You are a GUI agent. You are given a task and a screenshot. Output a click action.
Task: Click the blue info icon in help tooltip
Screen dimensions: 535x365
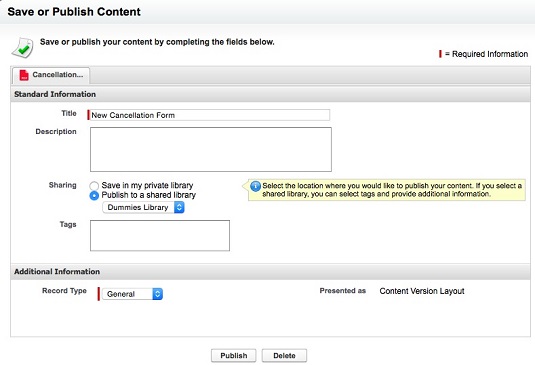[255, 186]
